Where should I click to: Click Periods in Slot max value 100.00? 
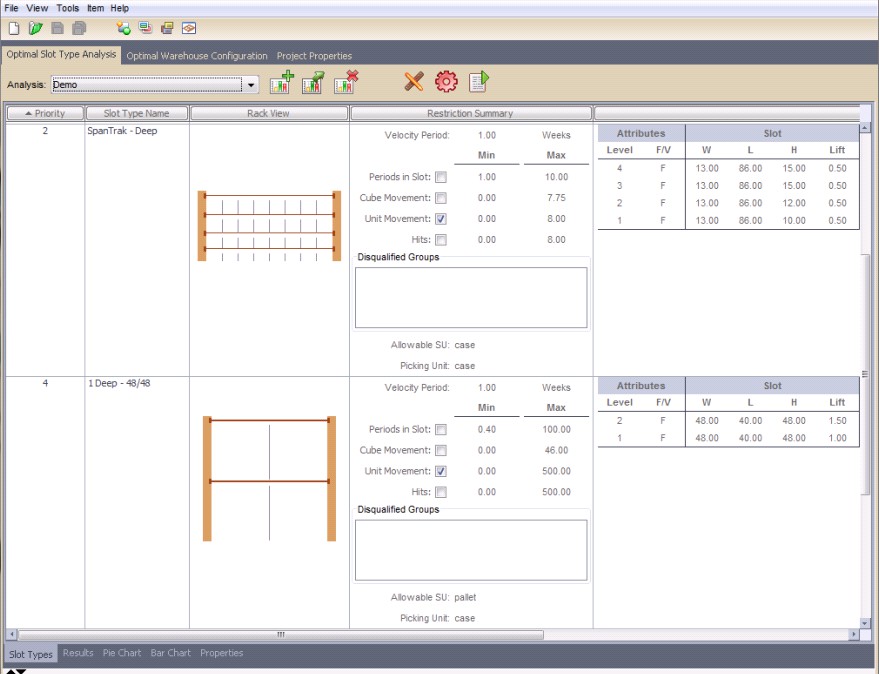[x=556, y=430]
